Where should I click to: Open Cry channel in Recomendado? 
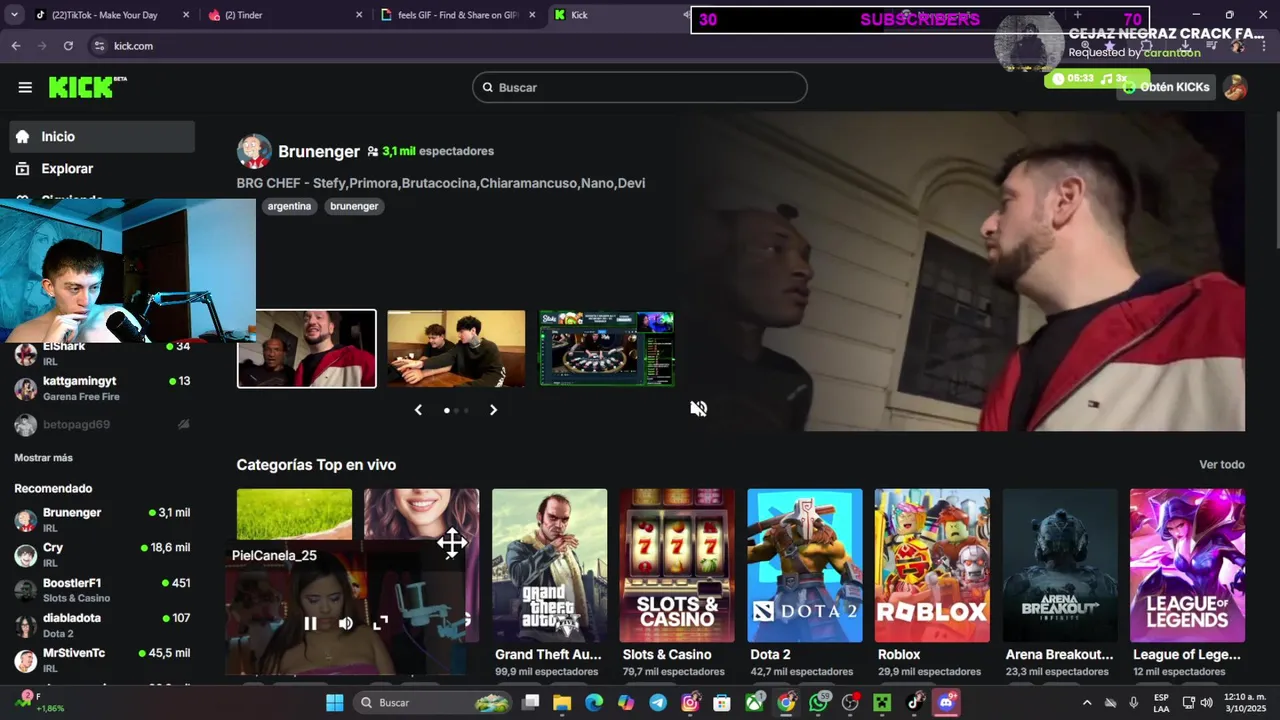tap(102, 555)
